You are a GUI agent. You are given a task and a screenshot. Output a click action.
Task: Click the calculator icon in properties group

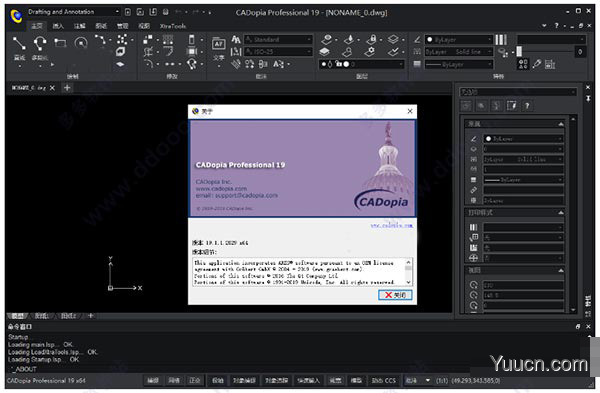click(x=550, y=64)
